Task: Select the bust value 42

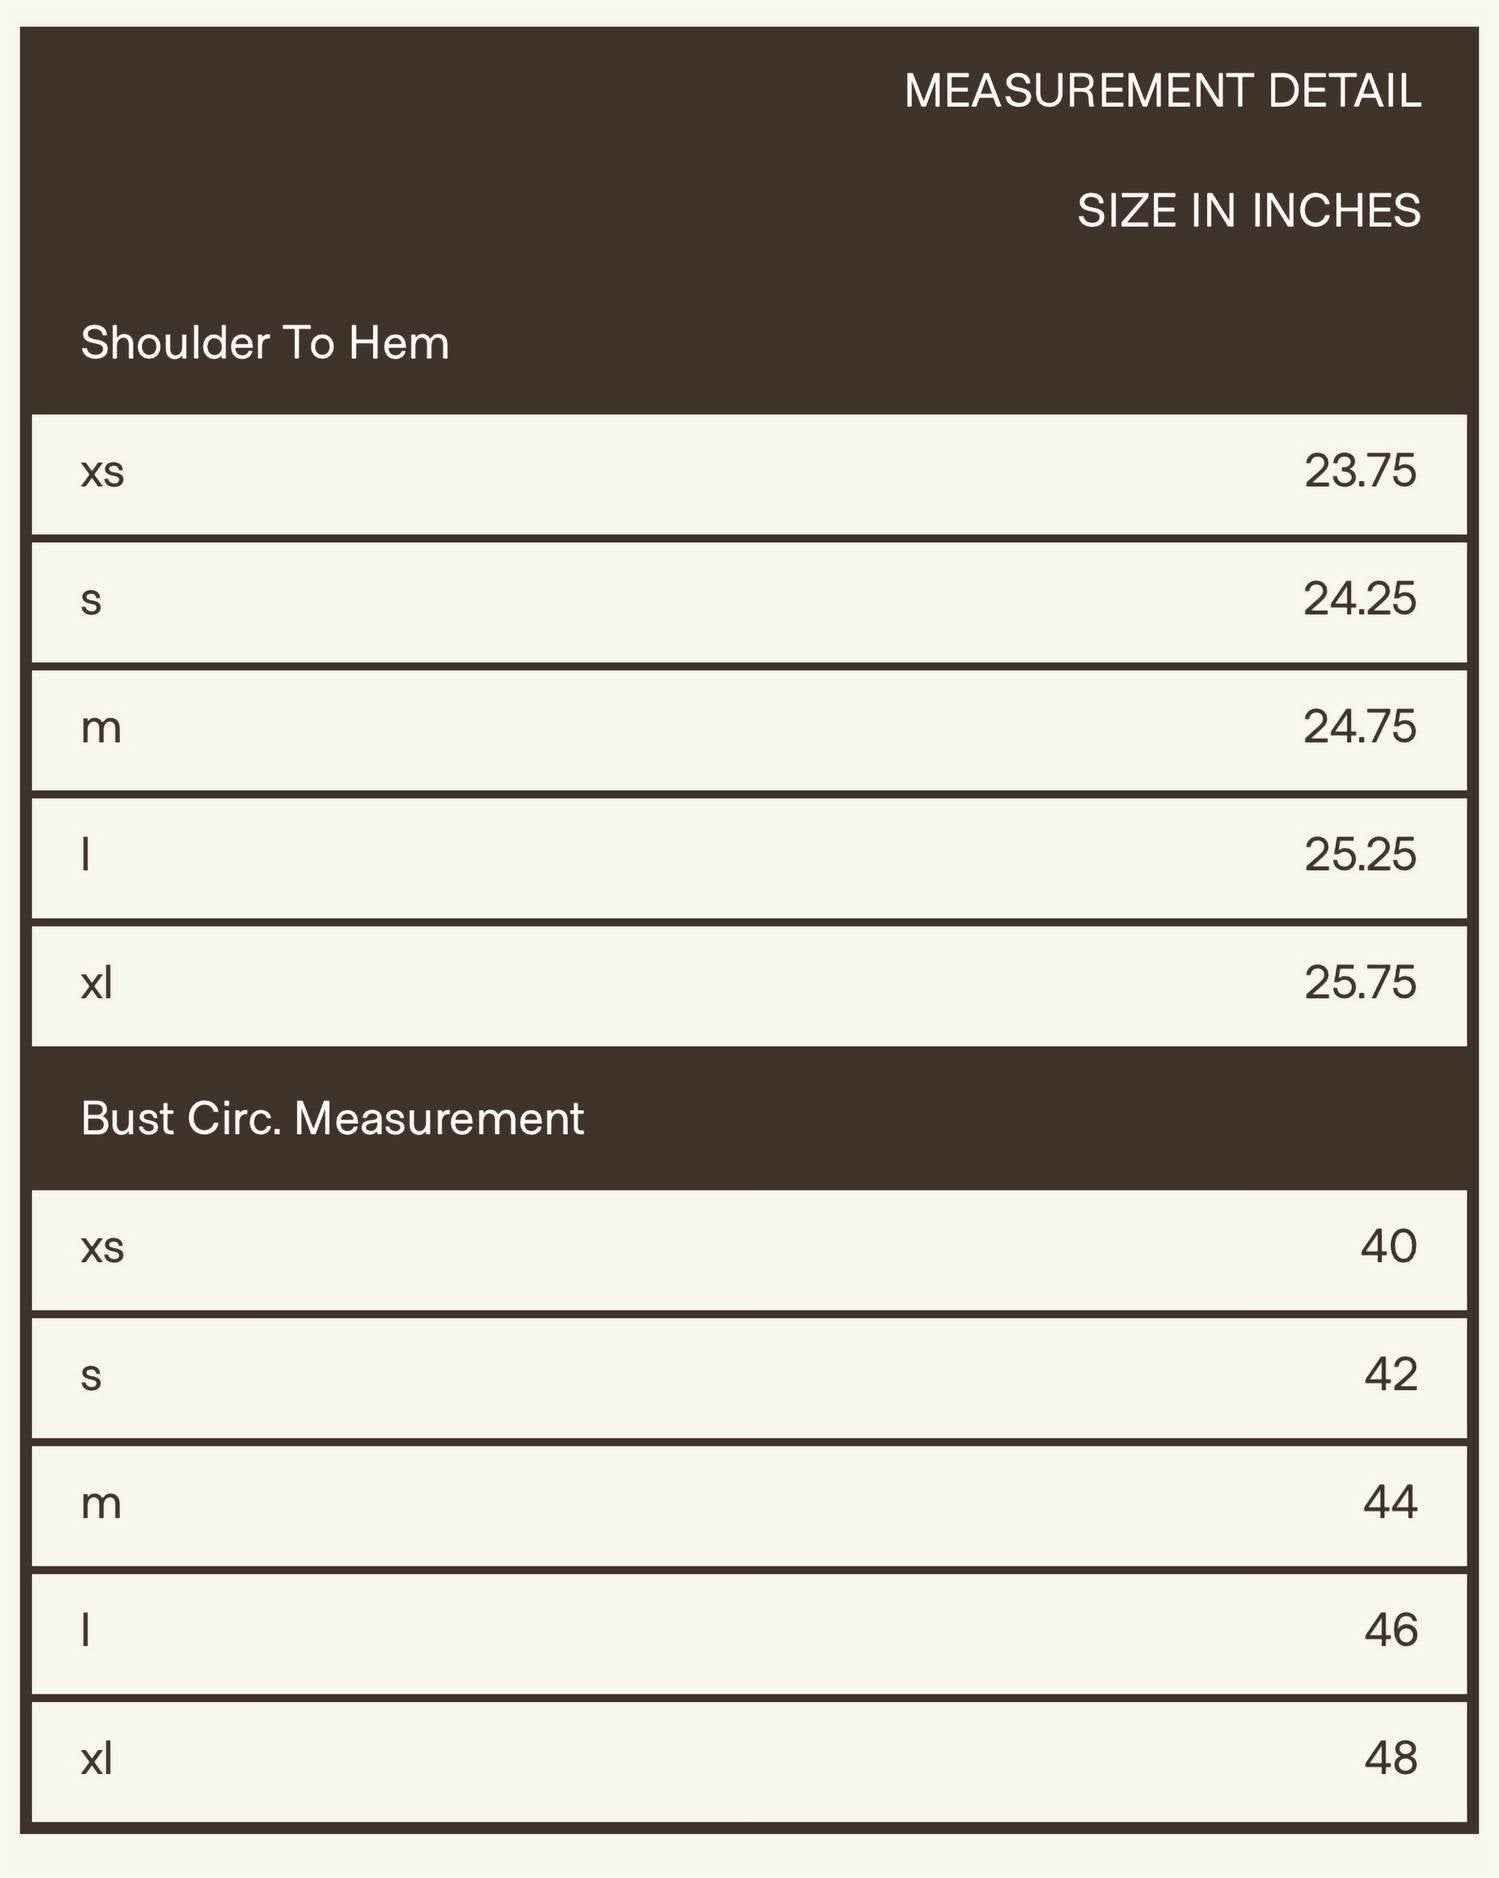Action: tap(1390, 1375)
